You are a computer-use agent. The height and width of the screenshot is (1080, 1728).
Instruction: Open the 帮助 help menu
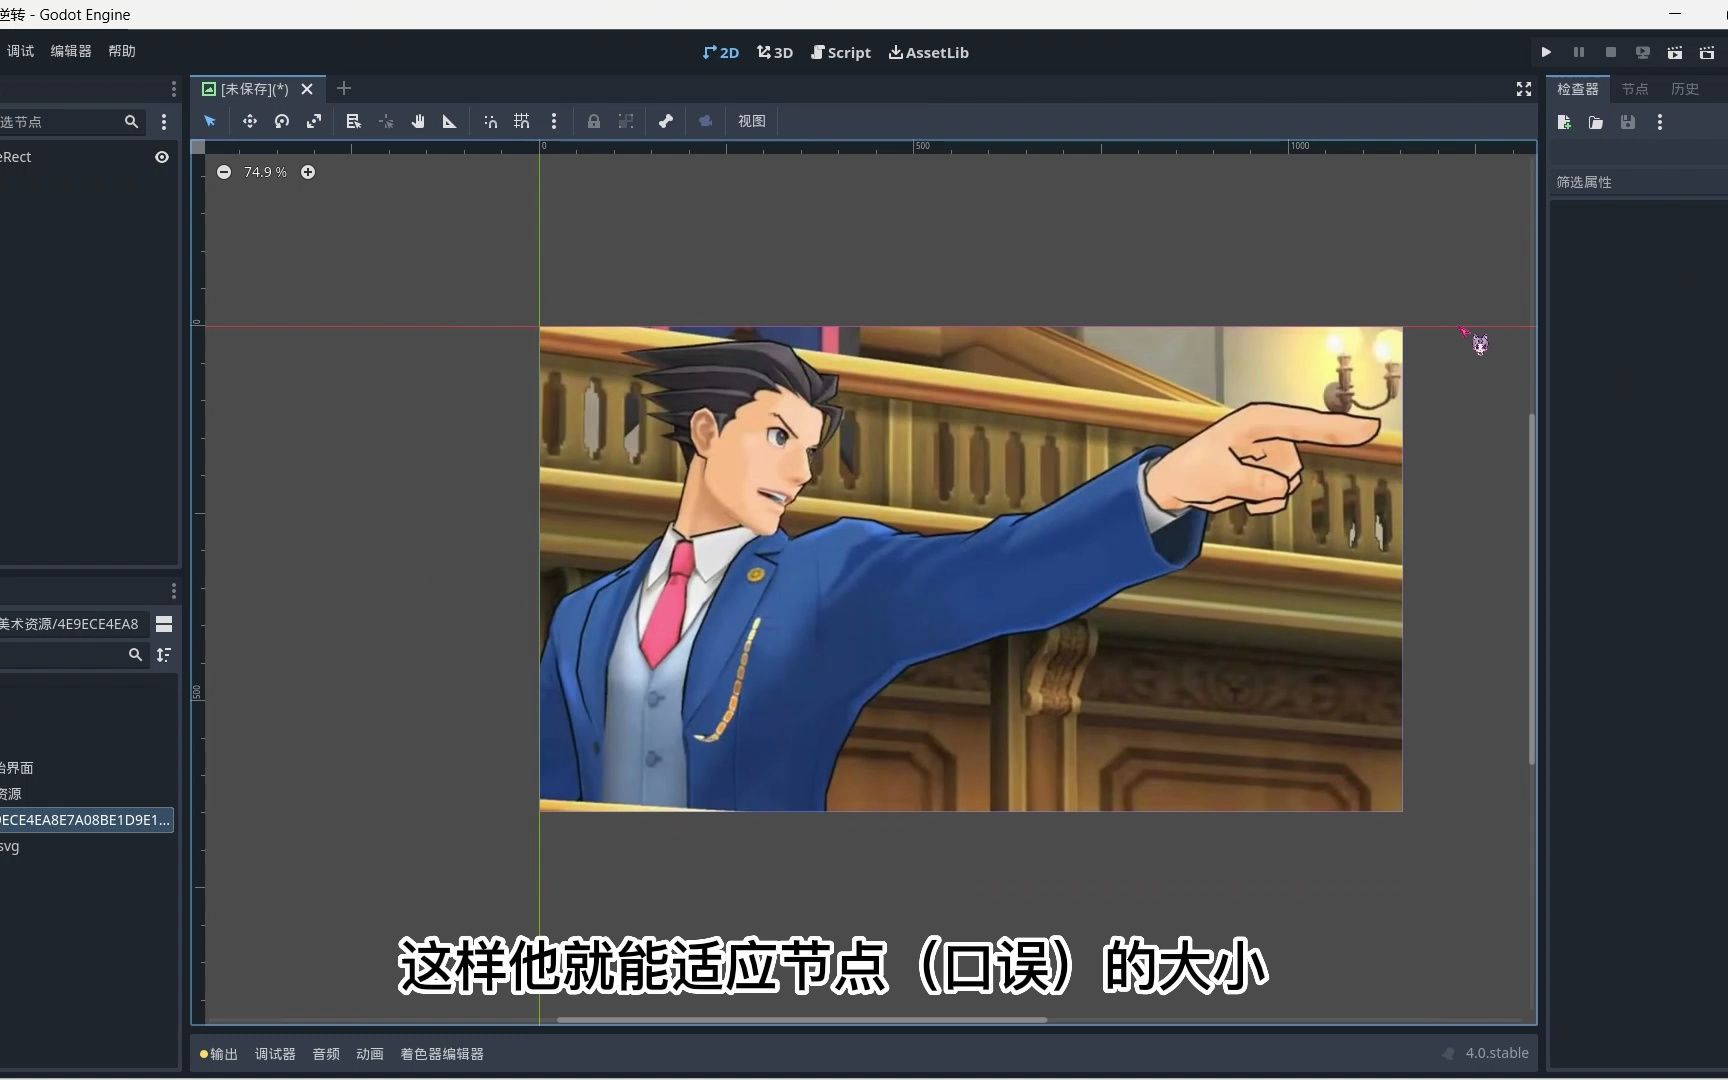pos(122,51)
